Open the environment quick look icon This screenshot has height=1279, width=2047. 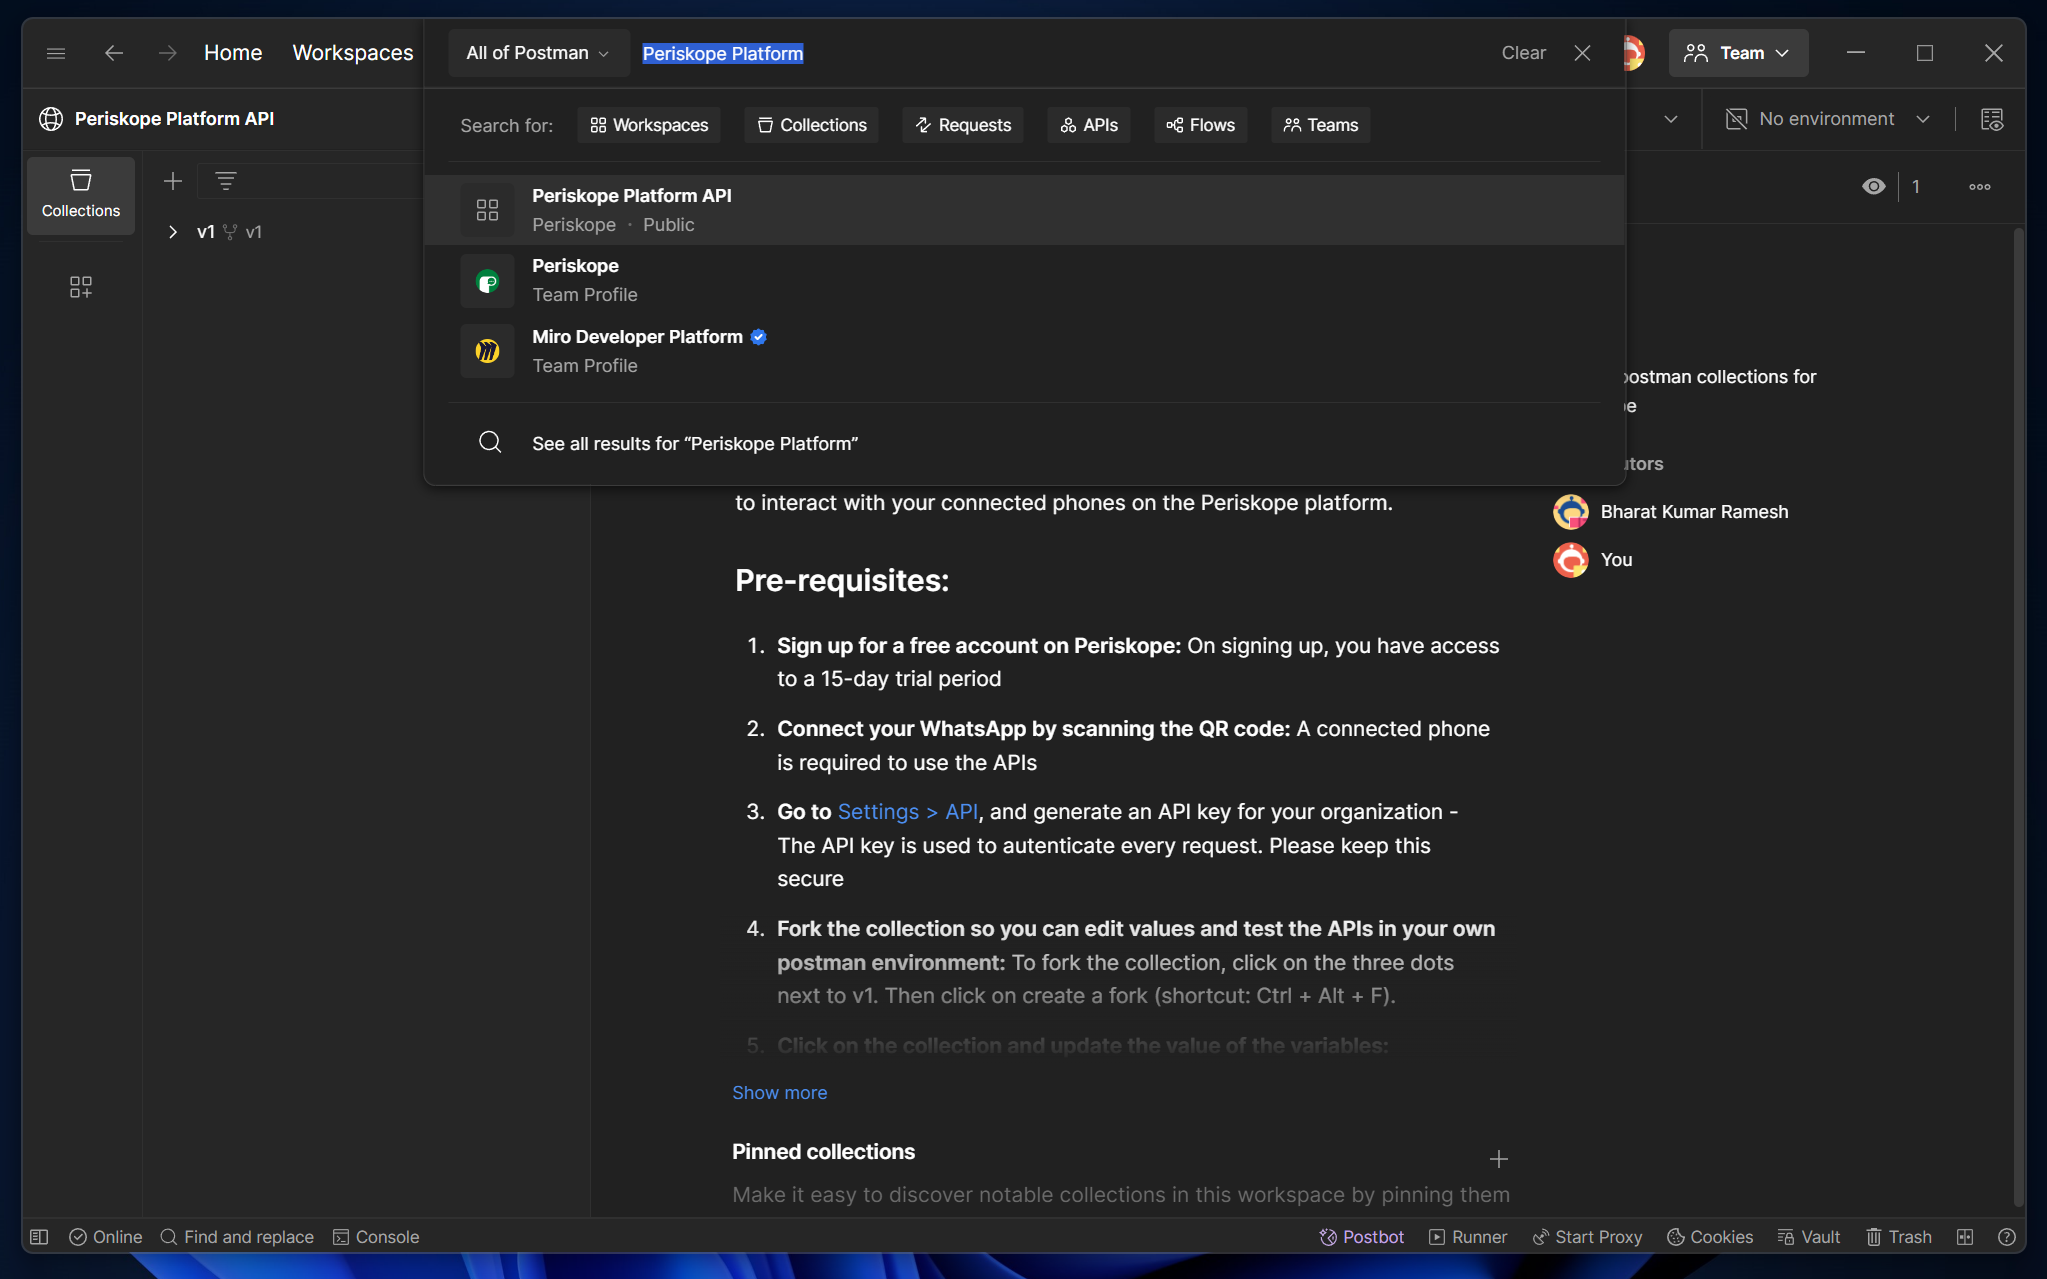coord(1992,119)
